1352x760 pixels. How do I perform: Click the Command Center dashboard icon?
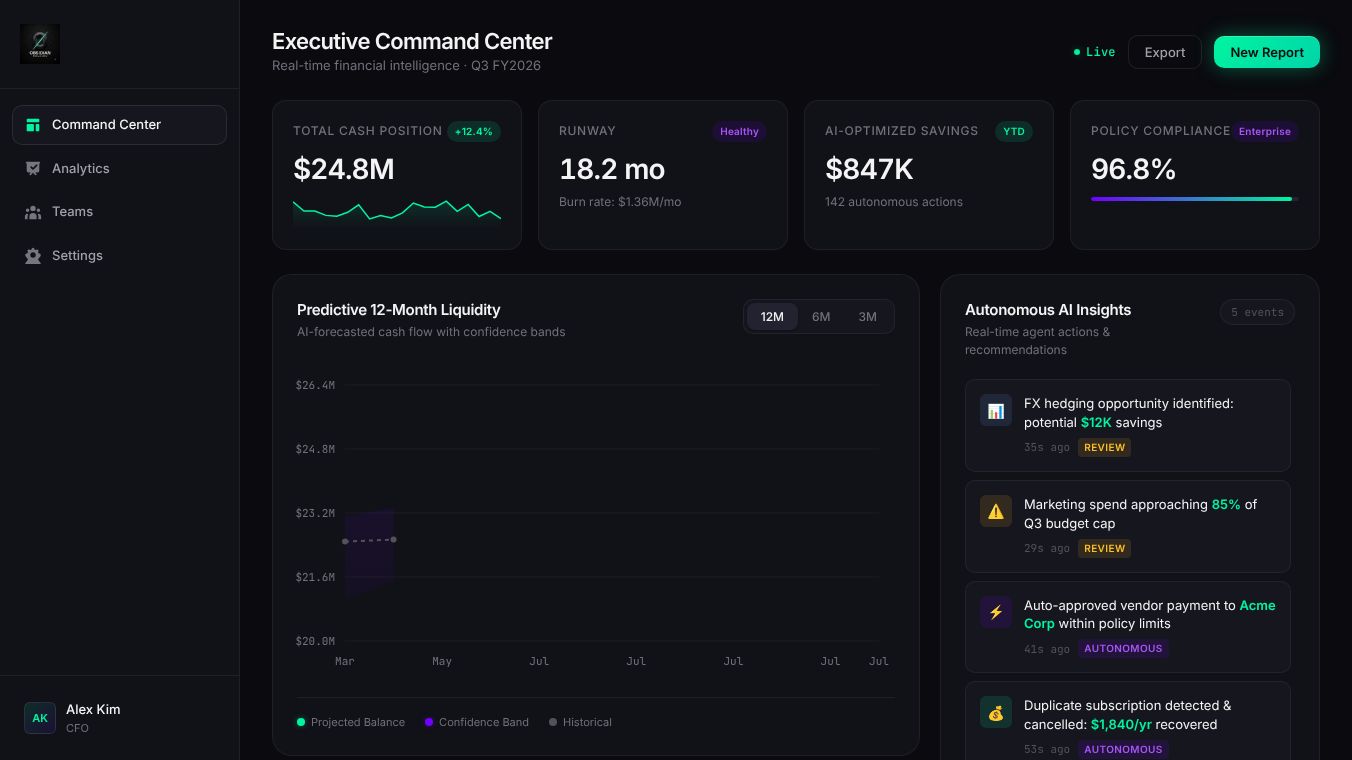pos(33,125)
